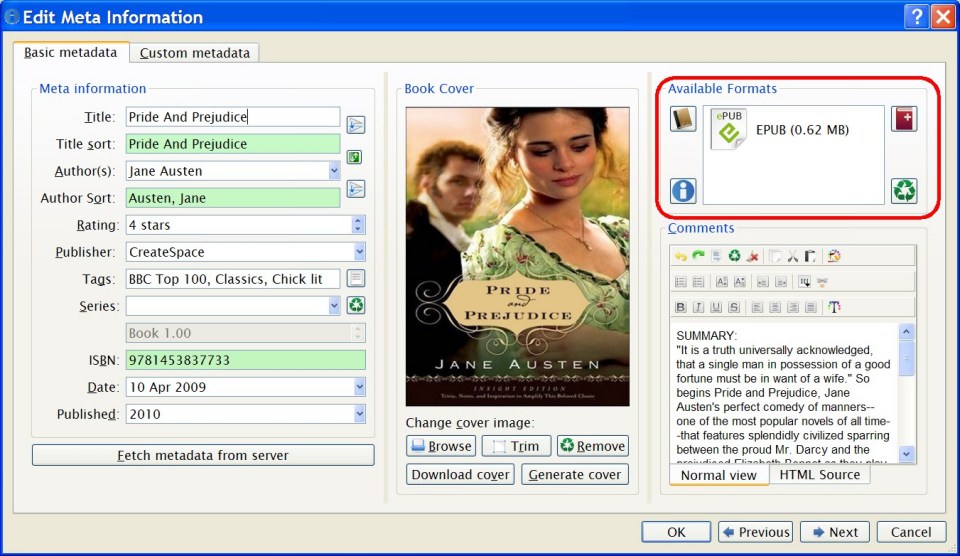The height and width of the screenshot is (556, 960).
Task: Align comment text right
Action: [x=793, y=307]
